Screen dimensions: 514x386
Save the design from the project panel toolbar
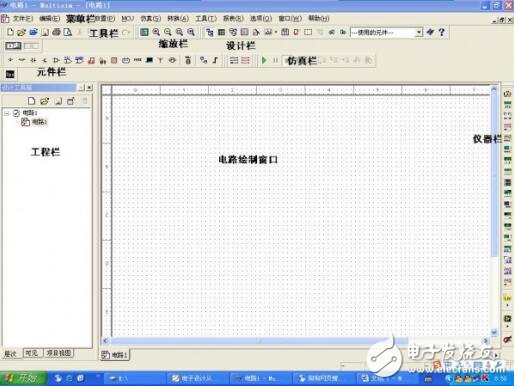coord(58,101)
